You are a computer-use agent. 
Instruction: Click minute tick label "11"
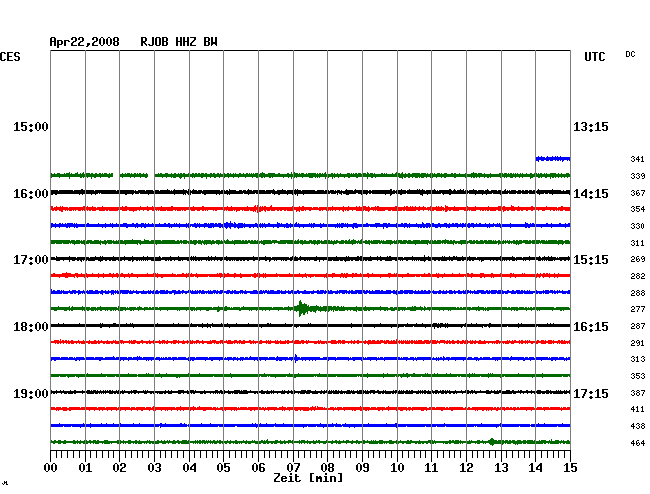click(432, 468)
